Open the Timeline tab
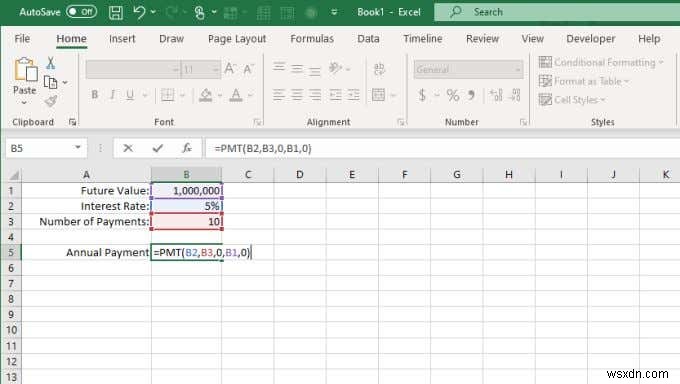This screenshot has width=680, height=384. click(x=422, y=39)
